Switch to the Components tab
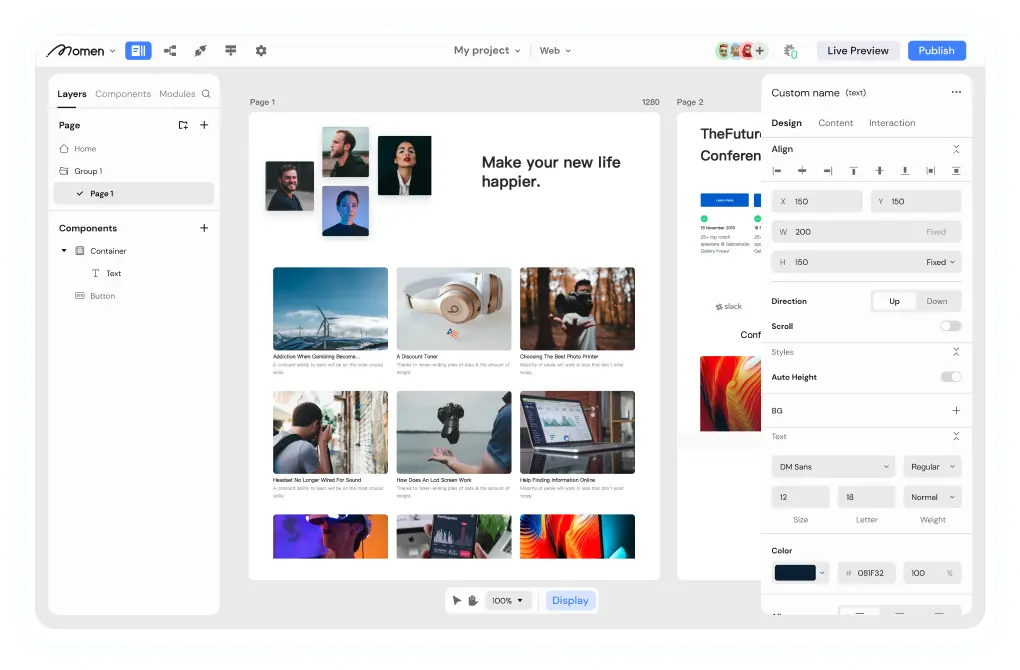The height and width of the screenshot is (670, 1020). point(123,94)
